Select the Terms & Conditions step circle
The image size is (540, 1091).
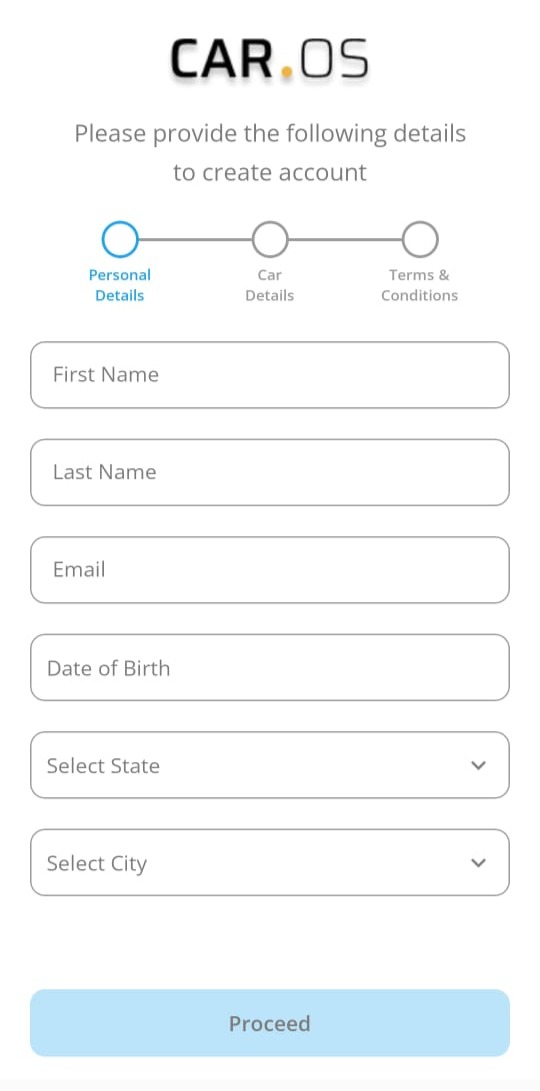[x=420, y=239]
